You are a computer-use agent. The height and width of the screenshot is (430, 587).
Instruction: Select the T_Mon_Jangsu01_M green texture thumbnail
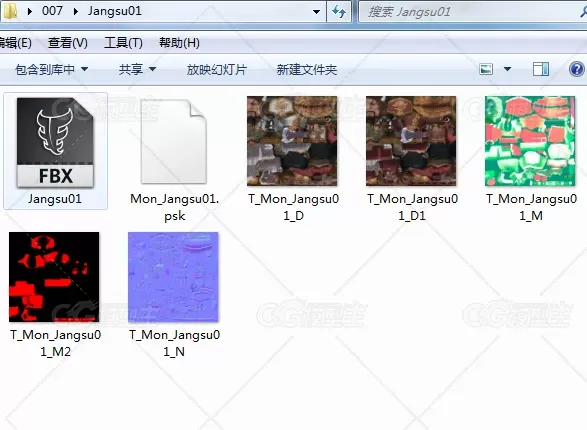pyautogui.click(x=530, y=141)
